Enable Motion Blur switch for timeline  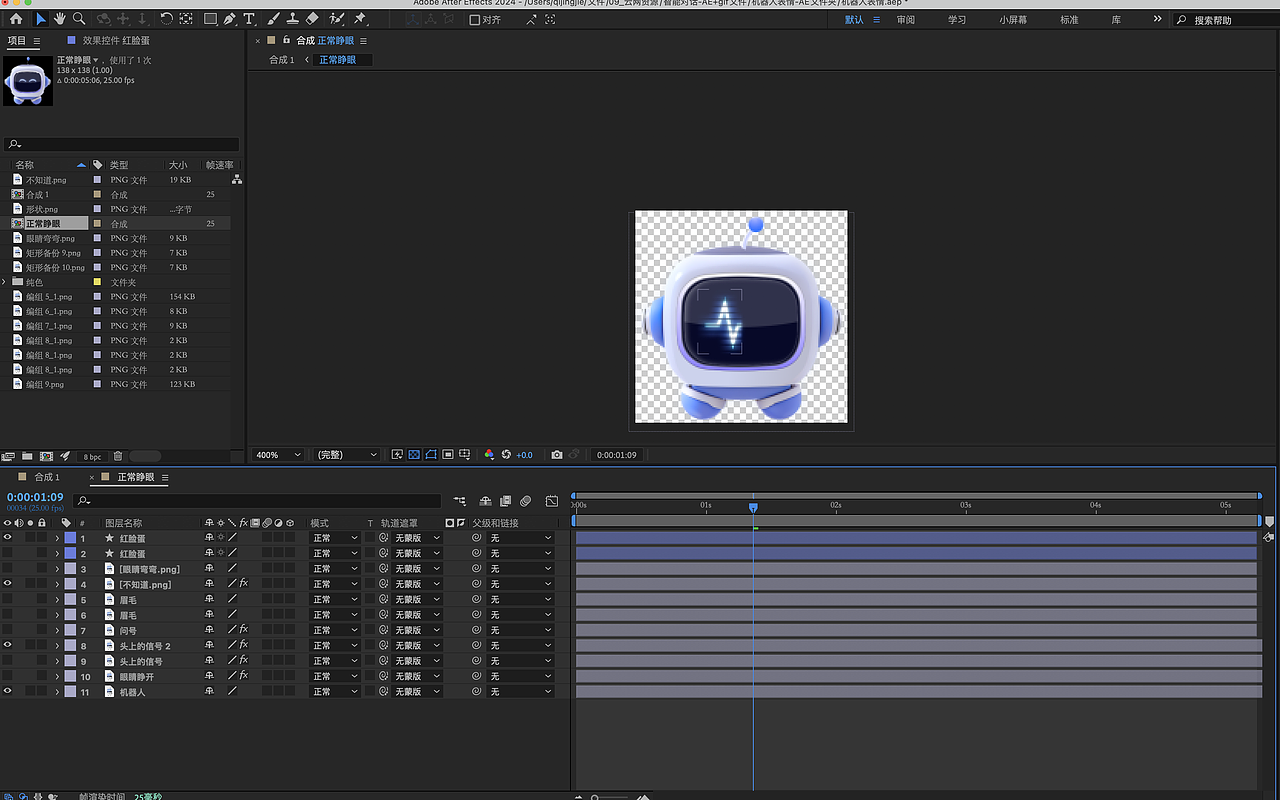point(525,501)
